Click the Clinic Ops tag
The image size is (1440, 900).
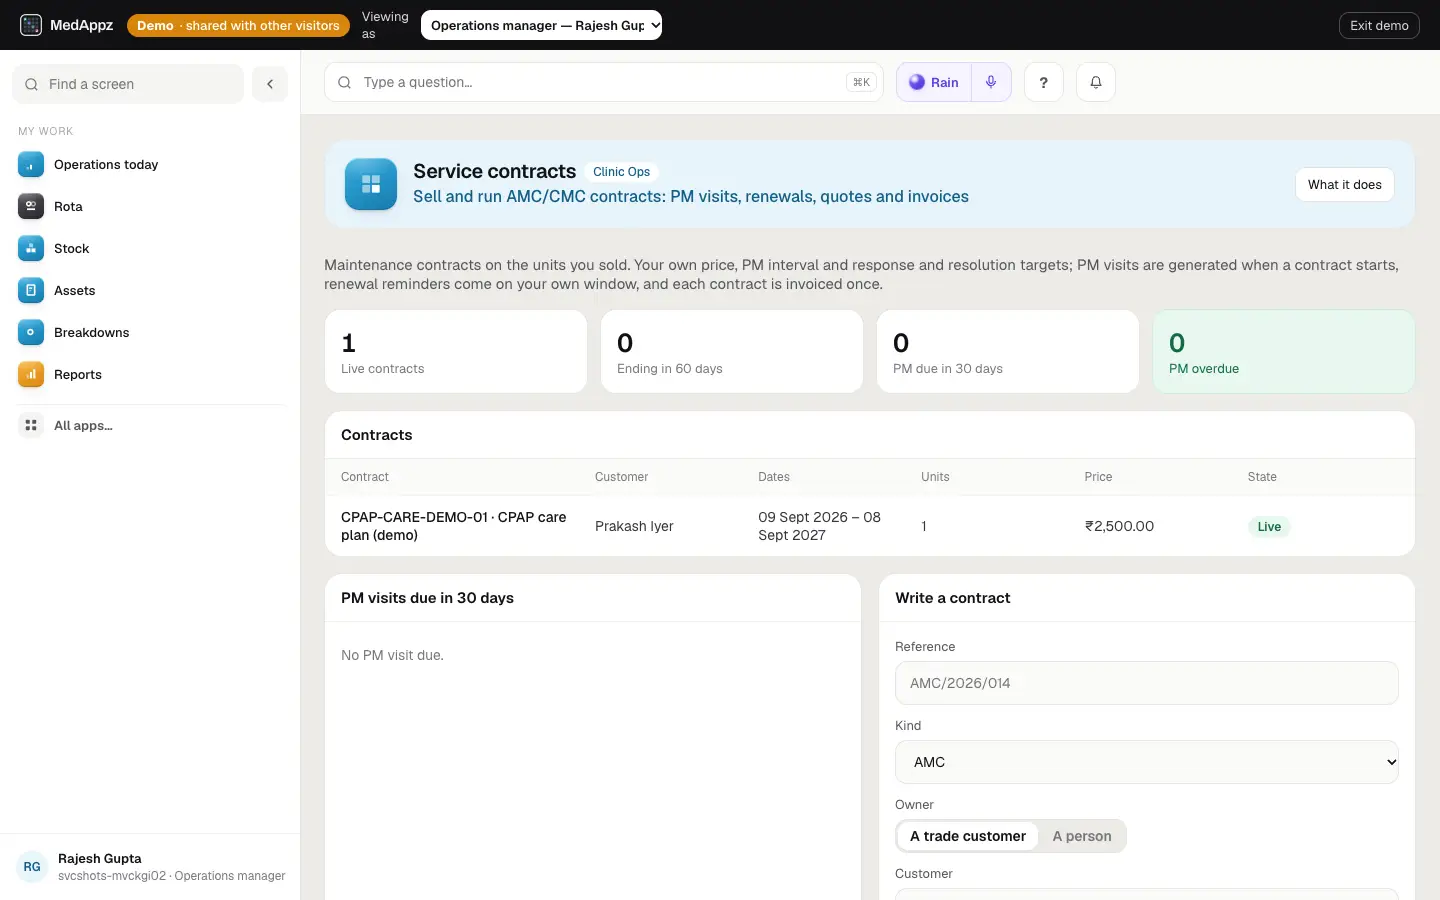point(621,172)
